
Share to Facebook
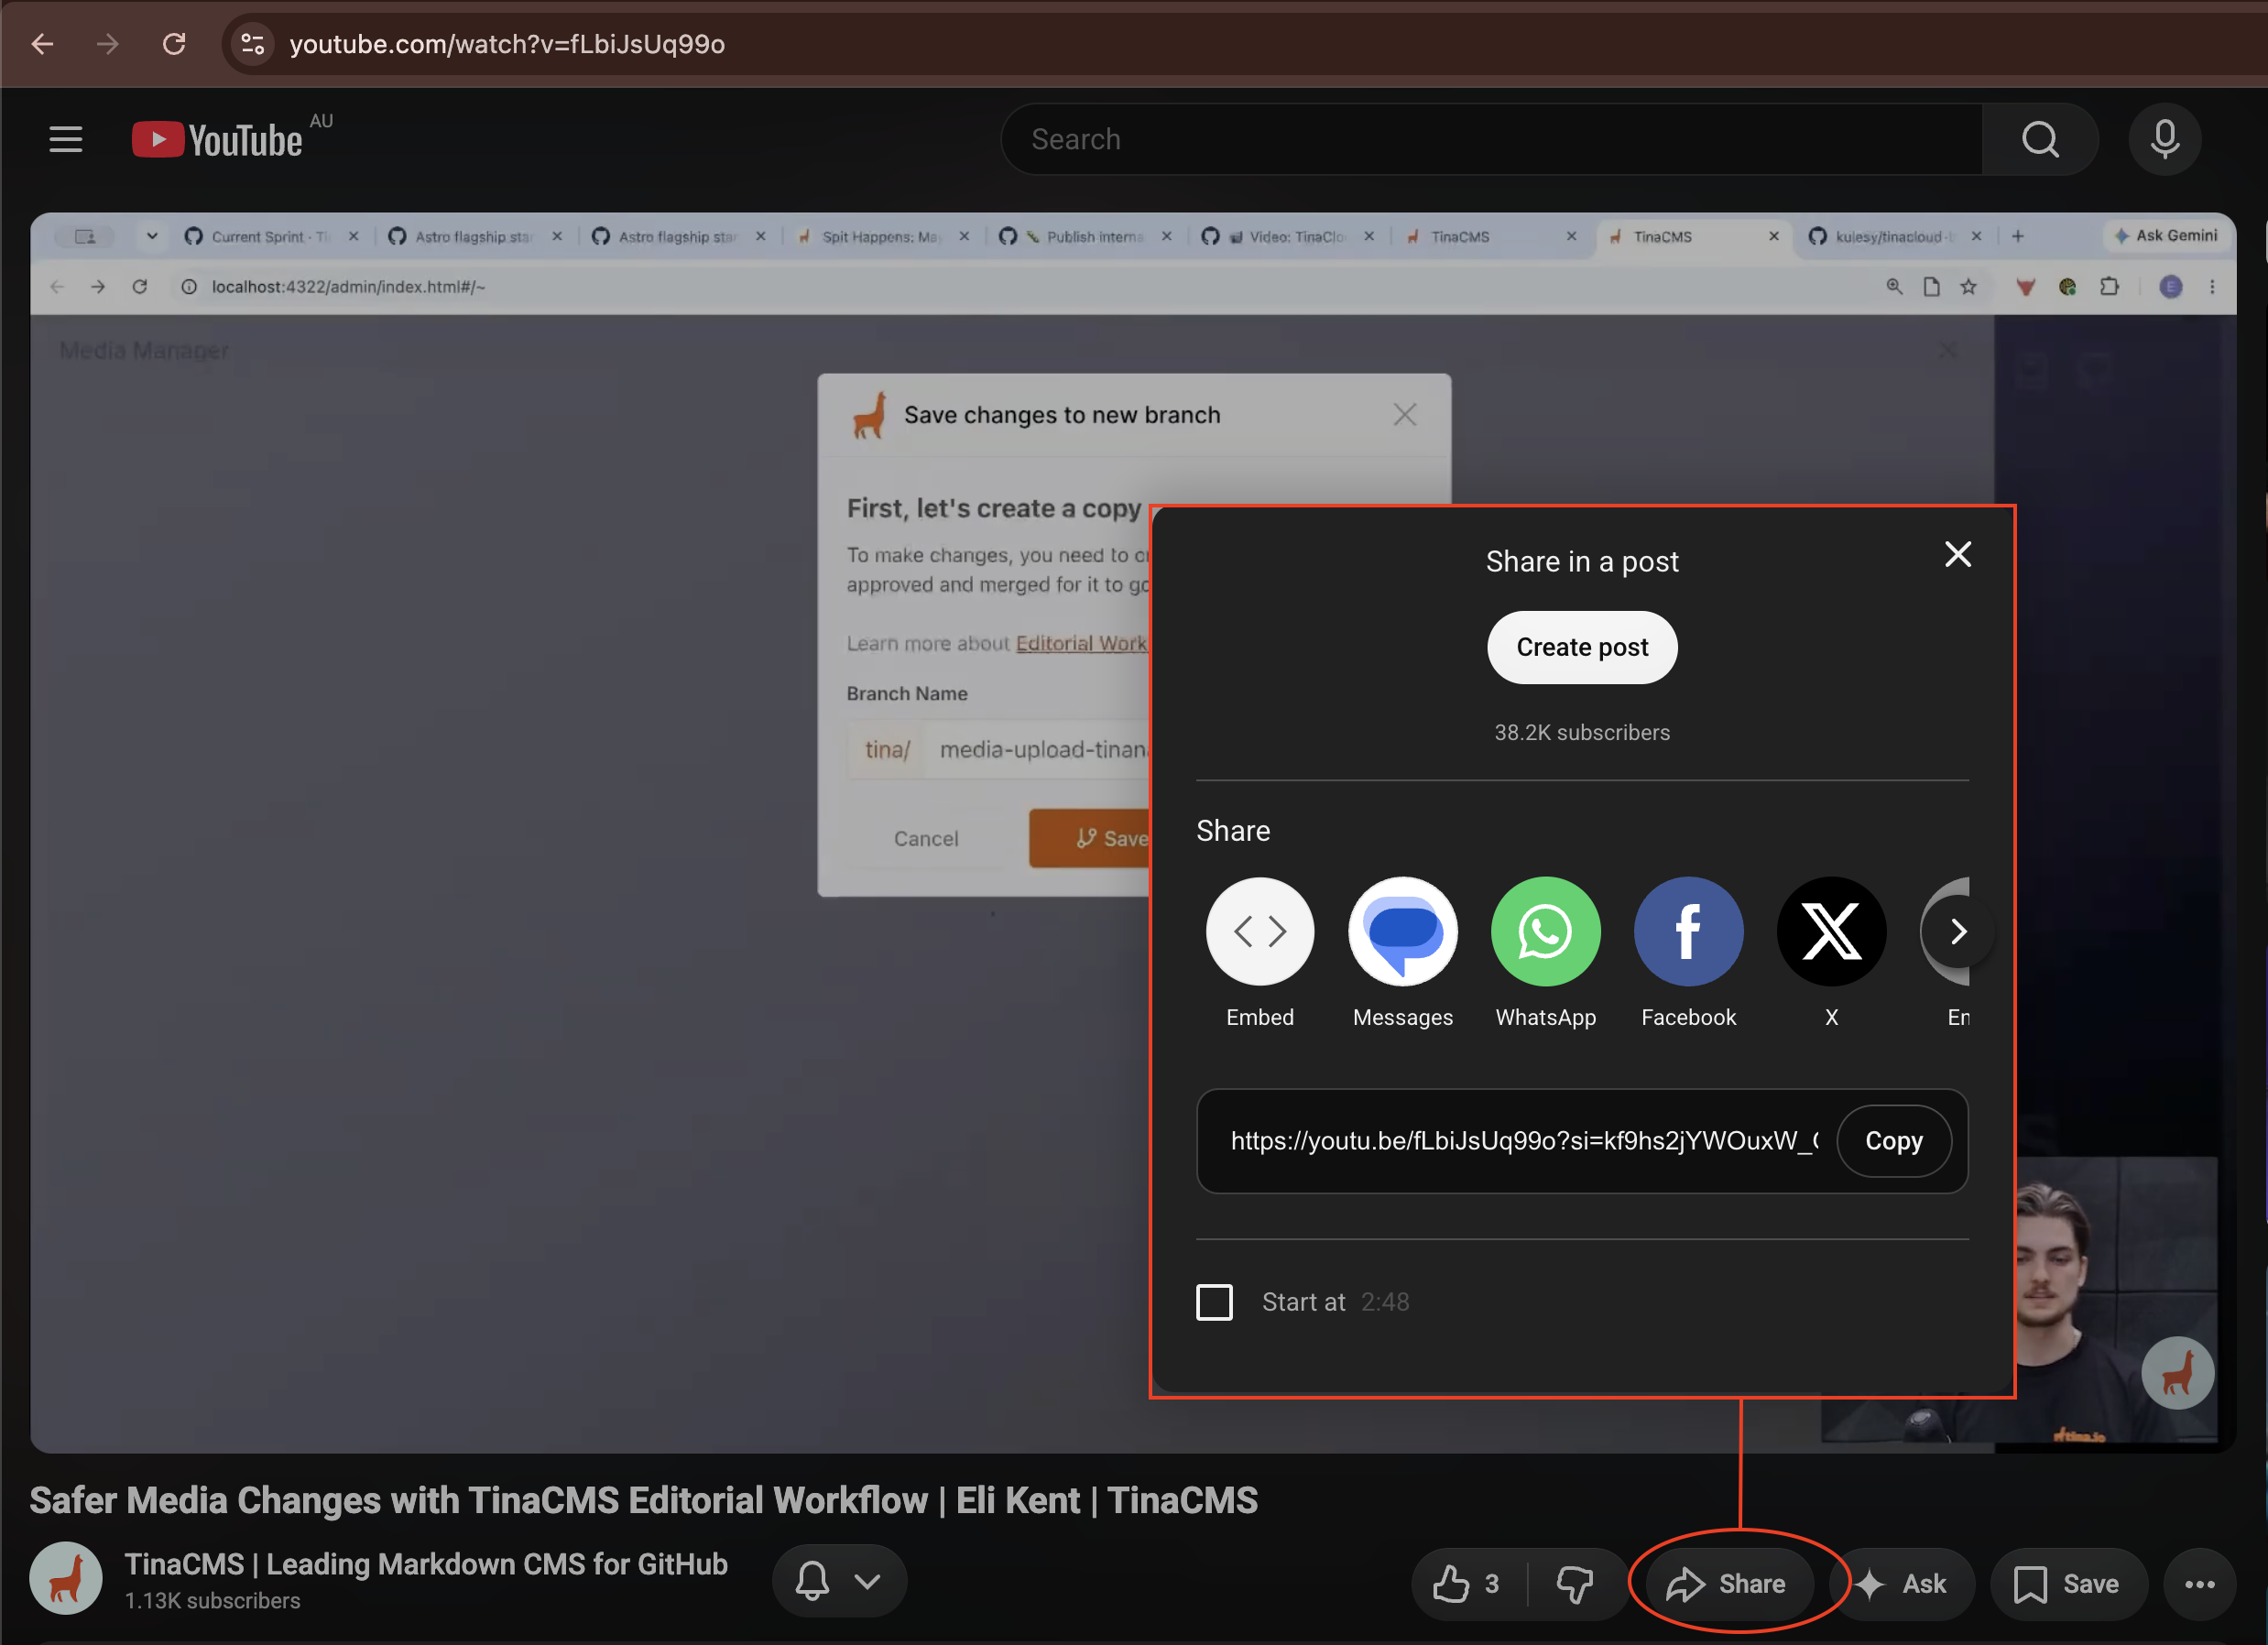[1689, 952]
